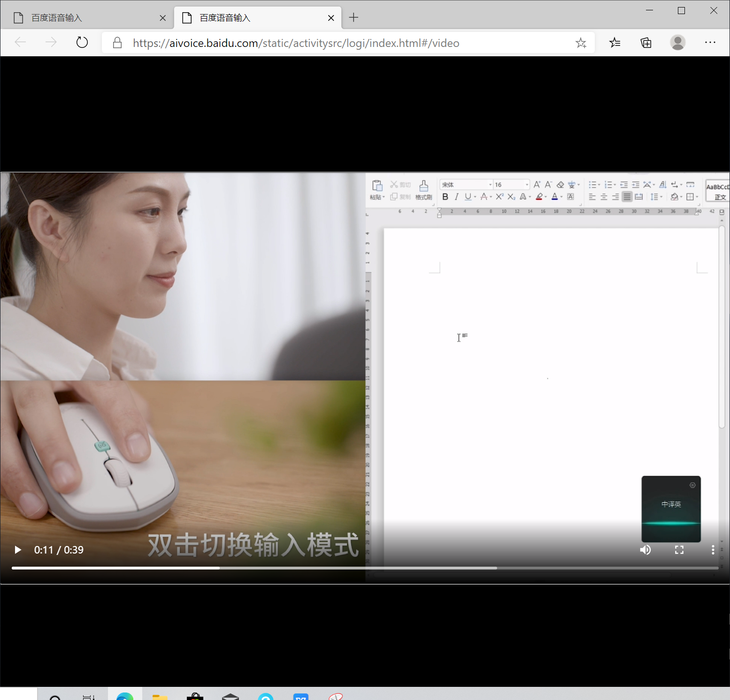View site info via the lock icon
The image size is (730, 700).
point(117,43)
